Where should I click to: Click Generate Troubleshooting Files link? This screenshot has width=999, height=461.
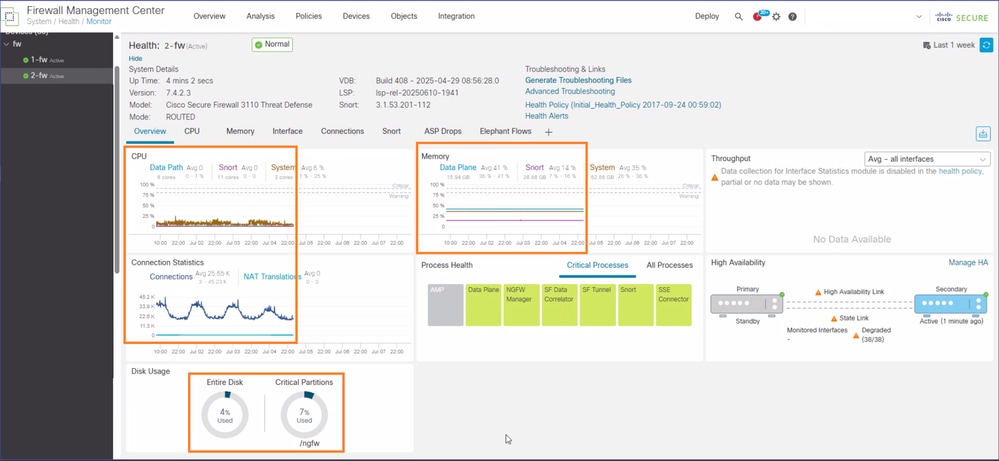pos(579,80)
